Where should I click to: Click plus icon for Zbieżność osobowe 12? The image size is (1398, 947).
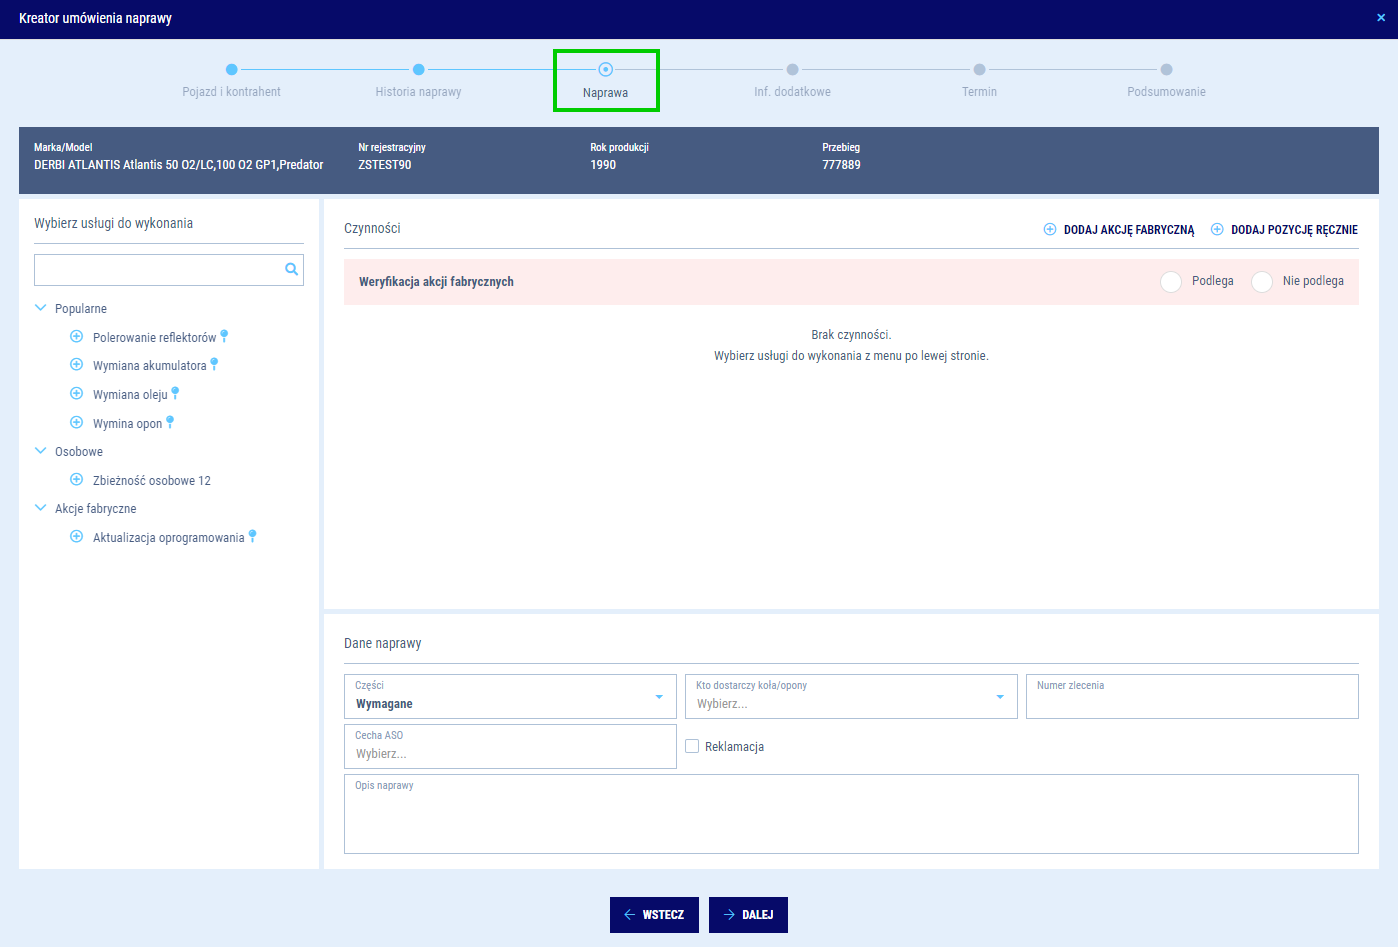coord(76,480)
